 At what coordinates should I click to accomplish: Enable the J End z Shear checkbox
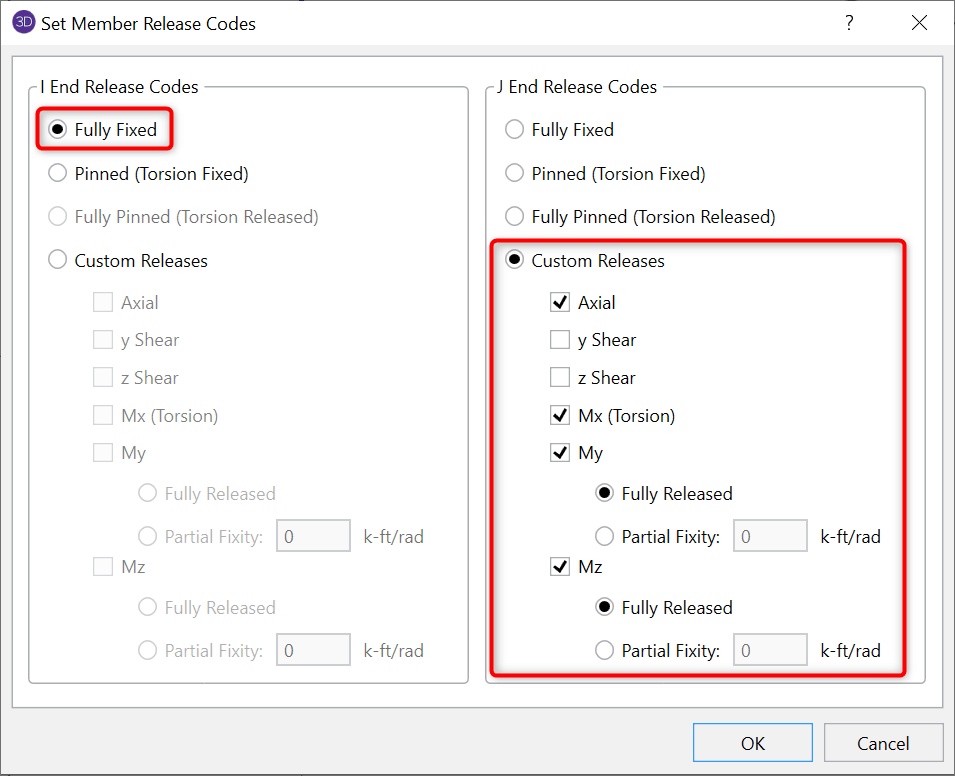point(560,378)
